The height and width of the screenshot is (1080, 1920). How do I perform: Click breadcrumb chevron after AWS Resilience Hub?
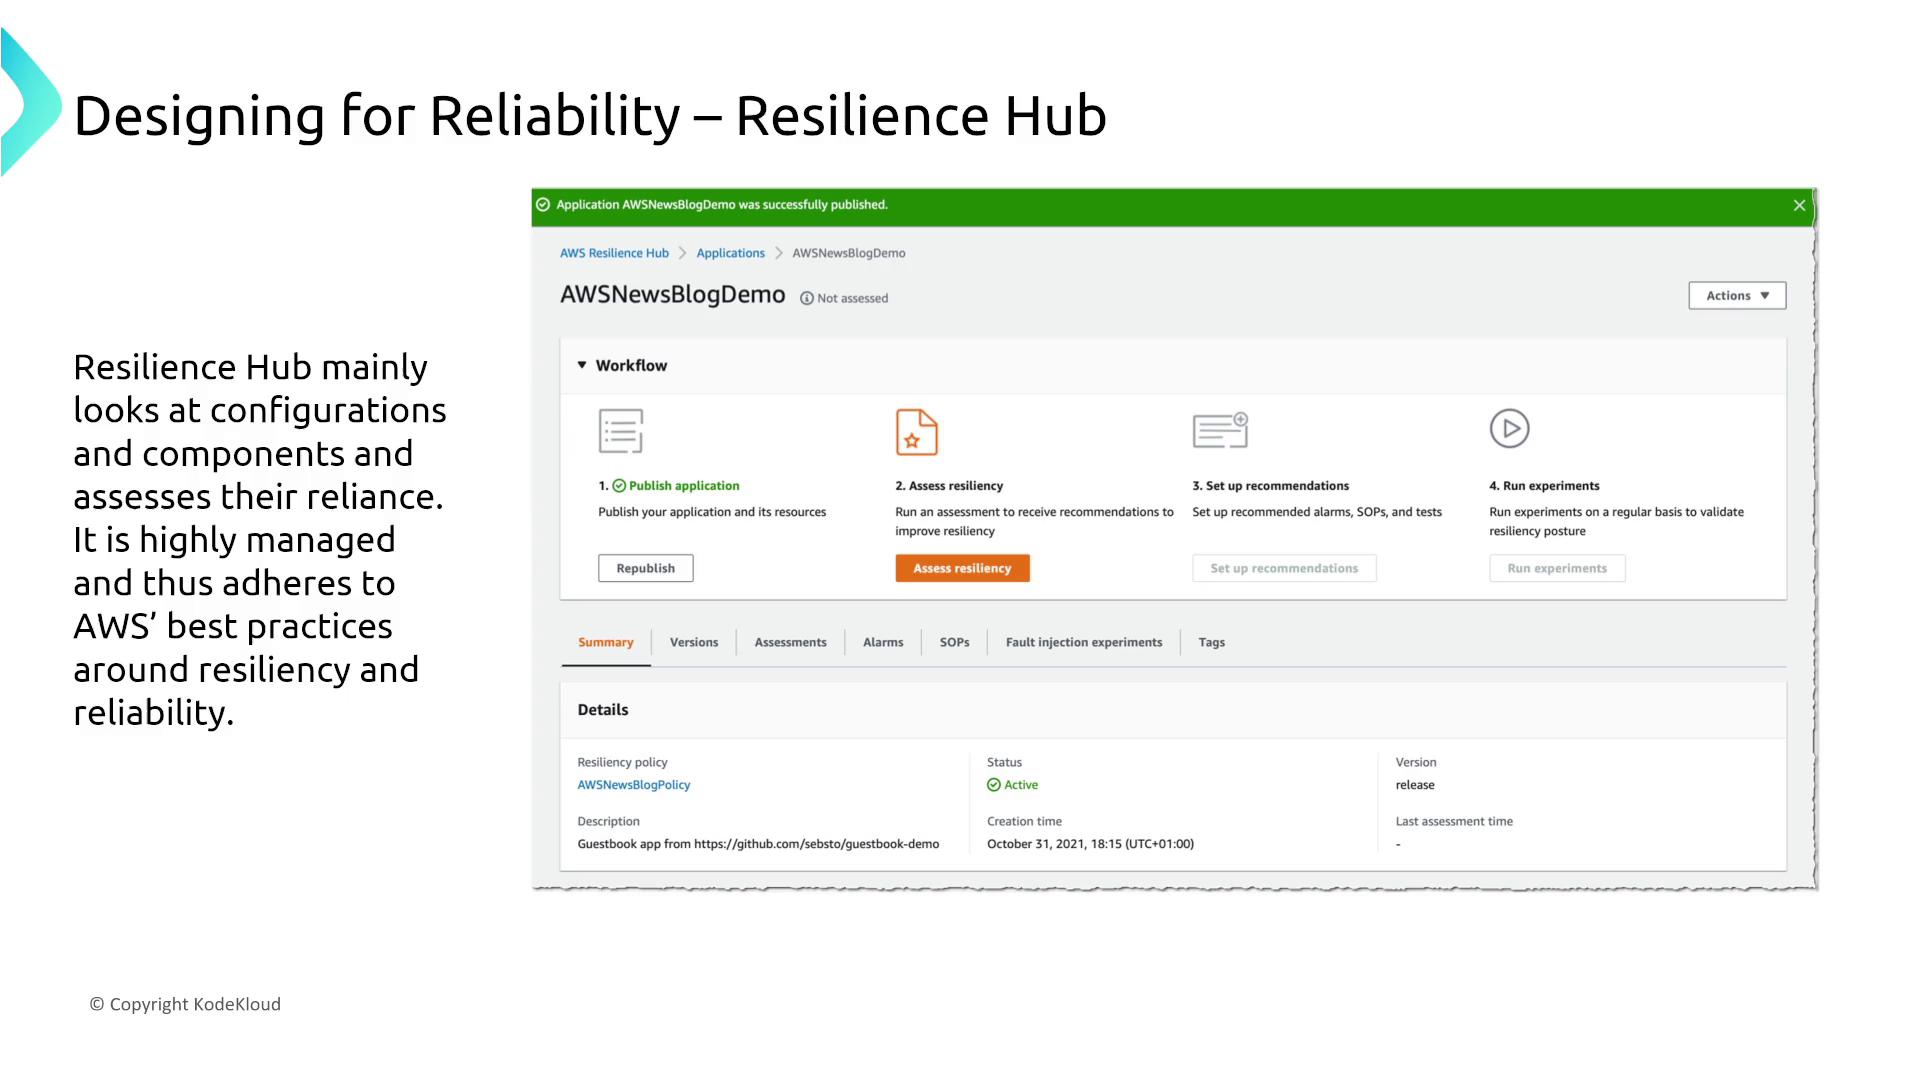tap(683, 253)
